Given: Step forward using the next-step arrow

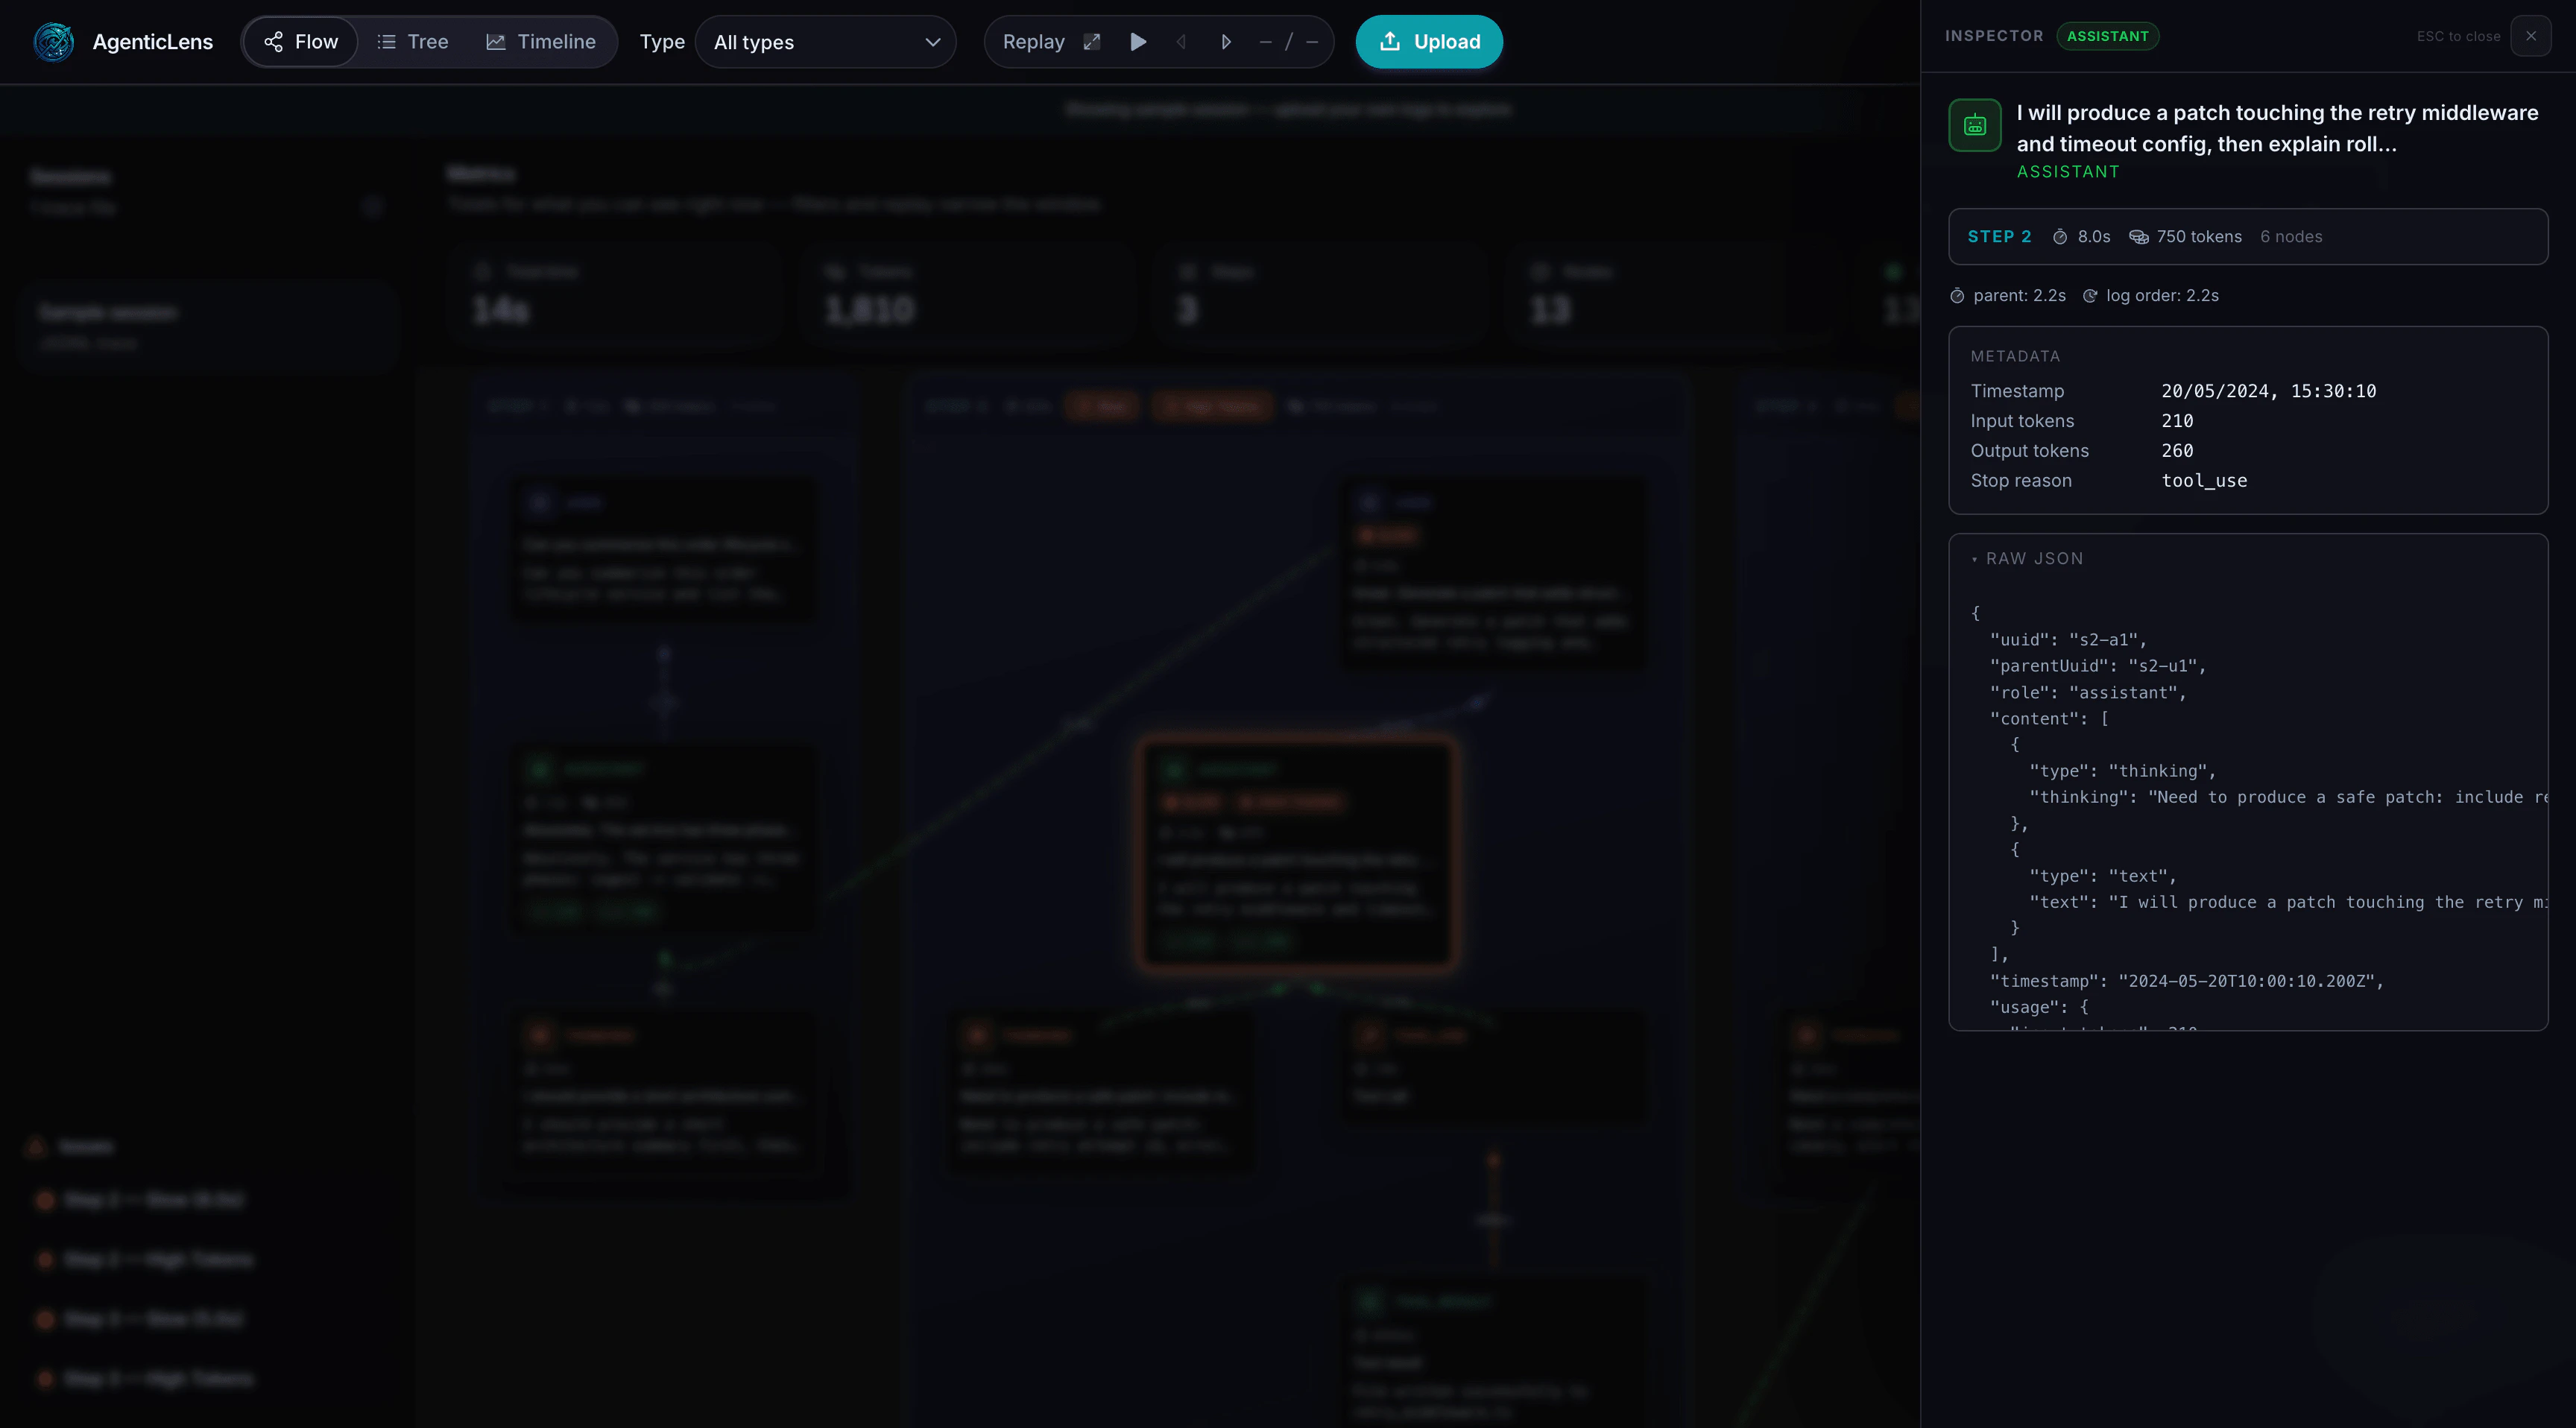Looking at the screenshot, I should (x=1225, y=41).
